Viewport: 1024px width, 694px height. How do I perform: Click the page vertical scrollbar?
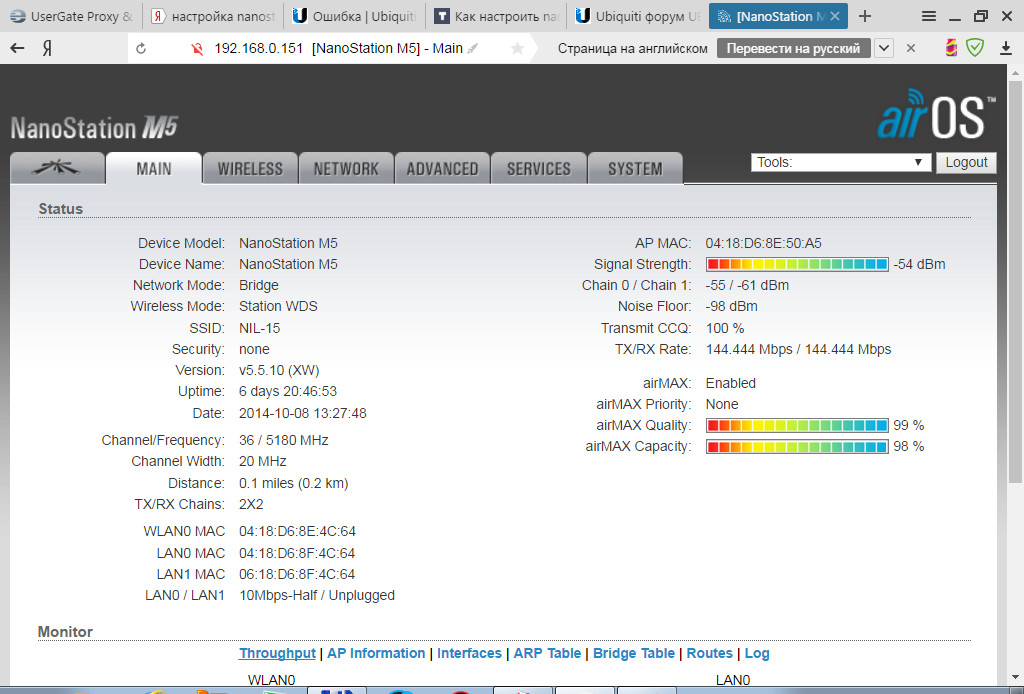tap(1015, 281)
